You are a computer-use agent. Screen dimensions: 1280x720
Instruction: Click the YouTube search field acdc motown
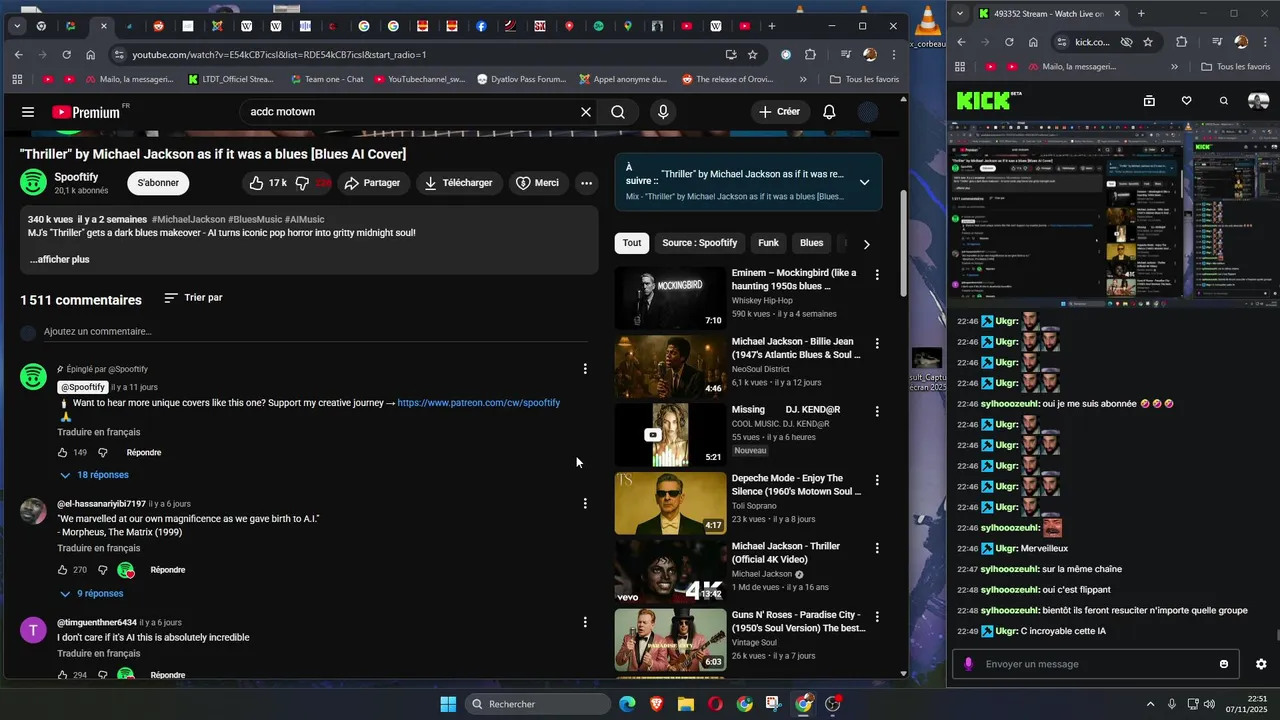[x=410, y=112]
